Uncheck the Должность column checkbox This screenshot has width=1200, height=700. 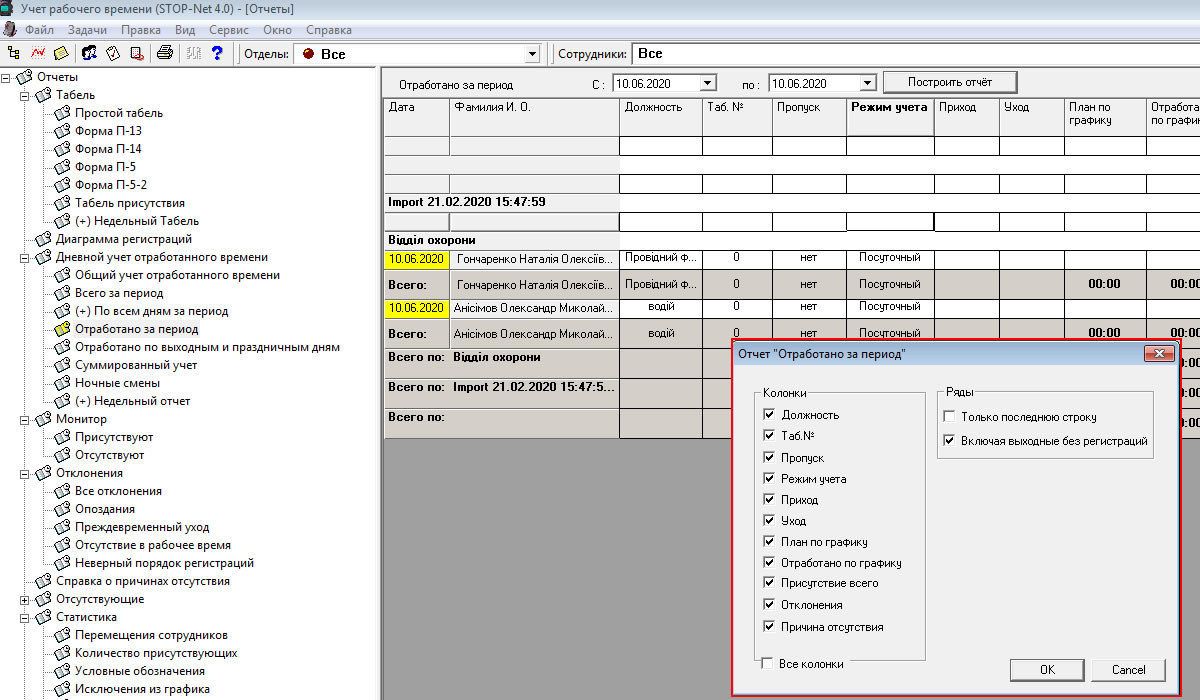click(x=769, y=414)
